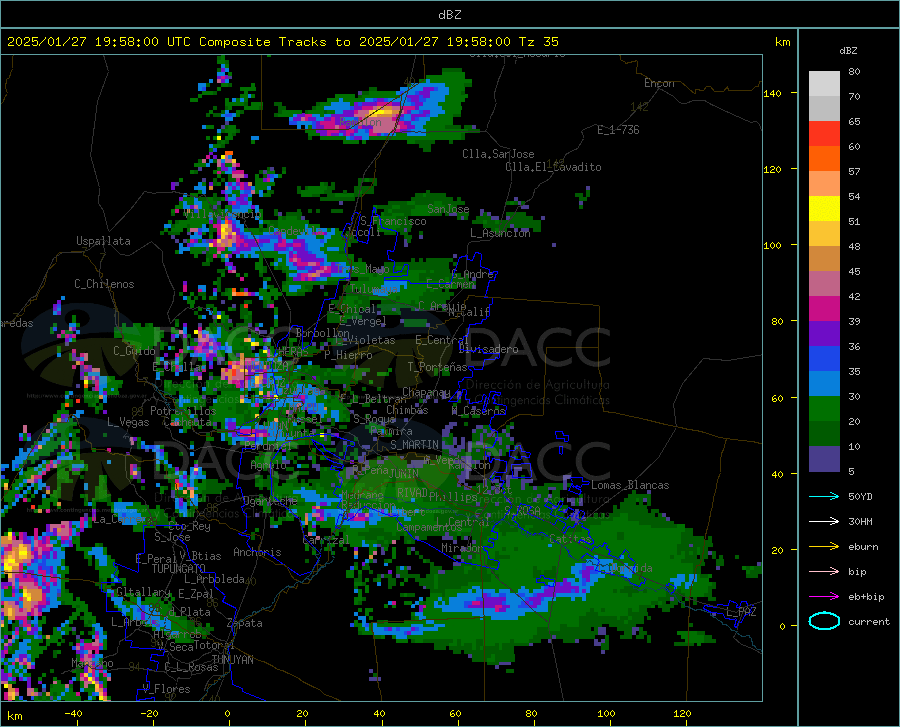Click the legend label 'current'
This screenshot has width=900, height=727.
pos(869,621)
